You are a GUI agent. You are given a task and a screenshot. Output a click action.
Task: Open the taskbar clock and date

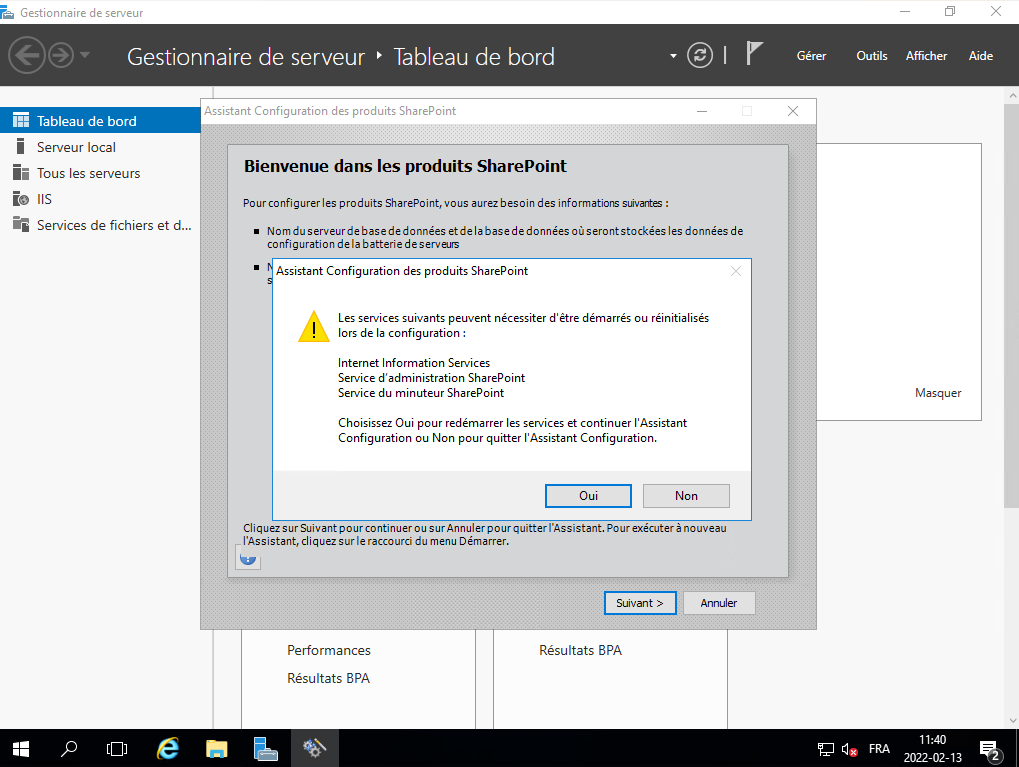click(933, 749)
